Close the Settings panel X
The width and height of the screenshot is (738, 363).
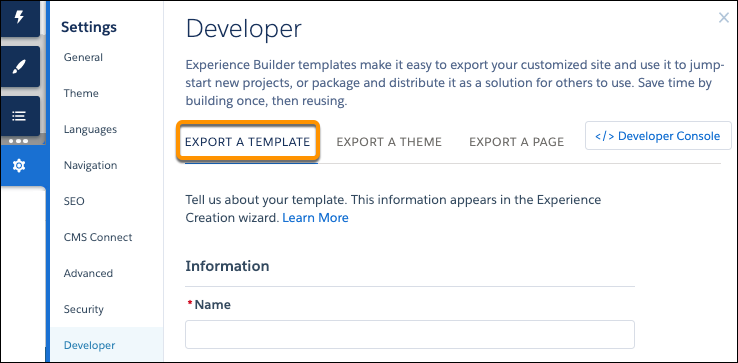[723, 18]
